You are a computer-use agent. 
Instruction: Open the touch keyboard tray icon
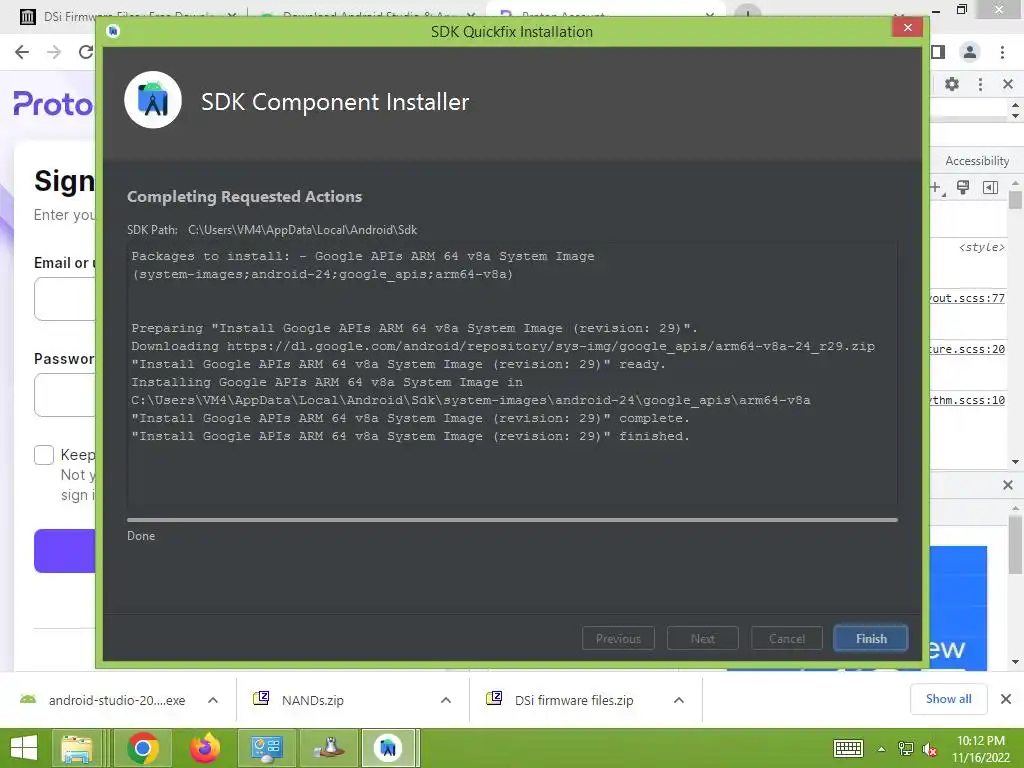point(848,748)
